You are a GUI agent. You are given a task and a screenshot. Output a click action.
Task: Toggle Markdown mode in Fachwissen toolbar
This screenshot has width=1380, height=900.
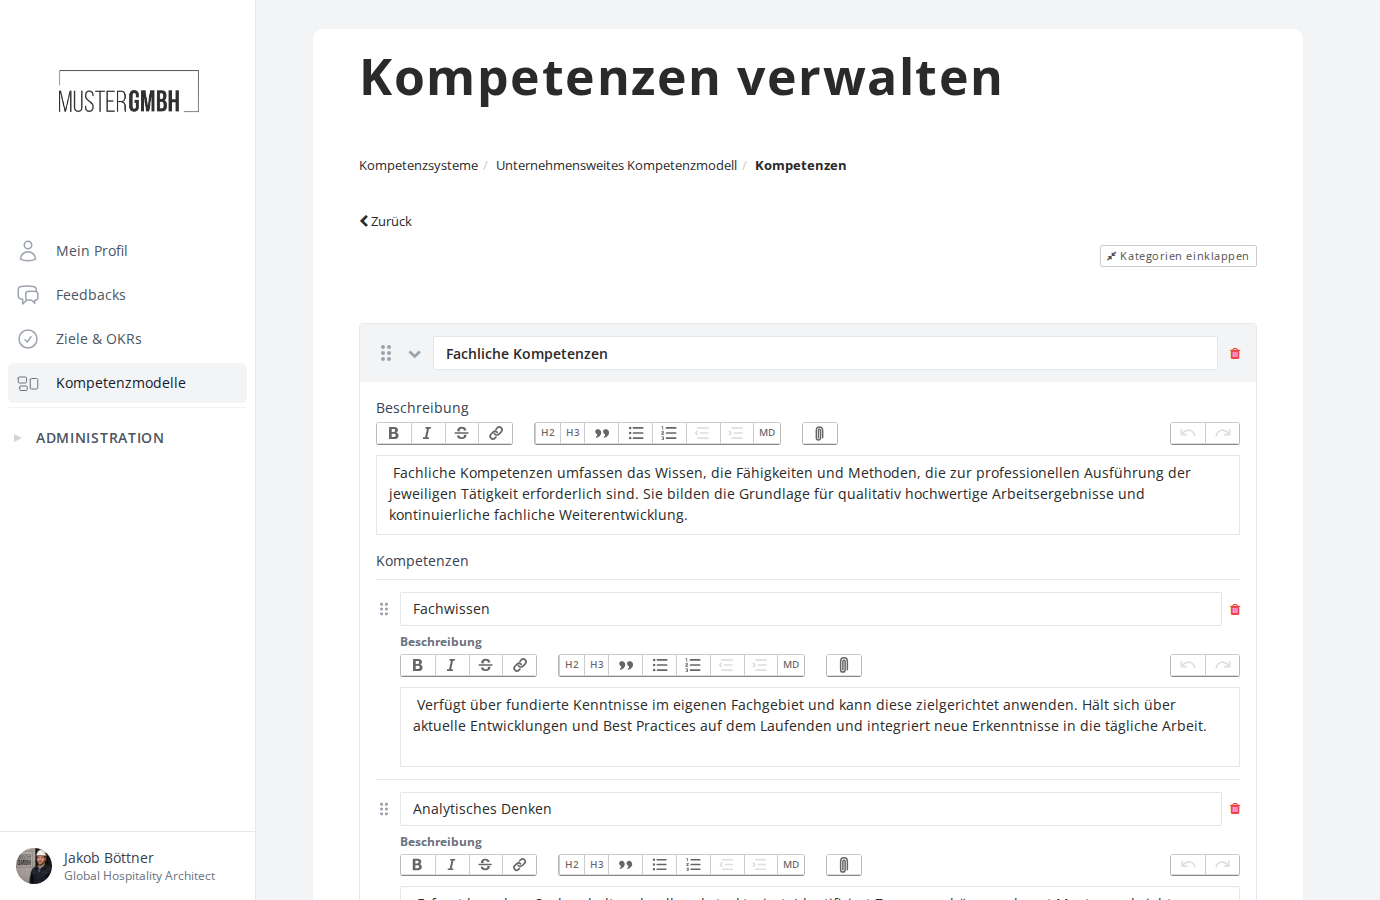pyautogui.click(x=791, y=665)
